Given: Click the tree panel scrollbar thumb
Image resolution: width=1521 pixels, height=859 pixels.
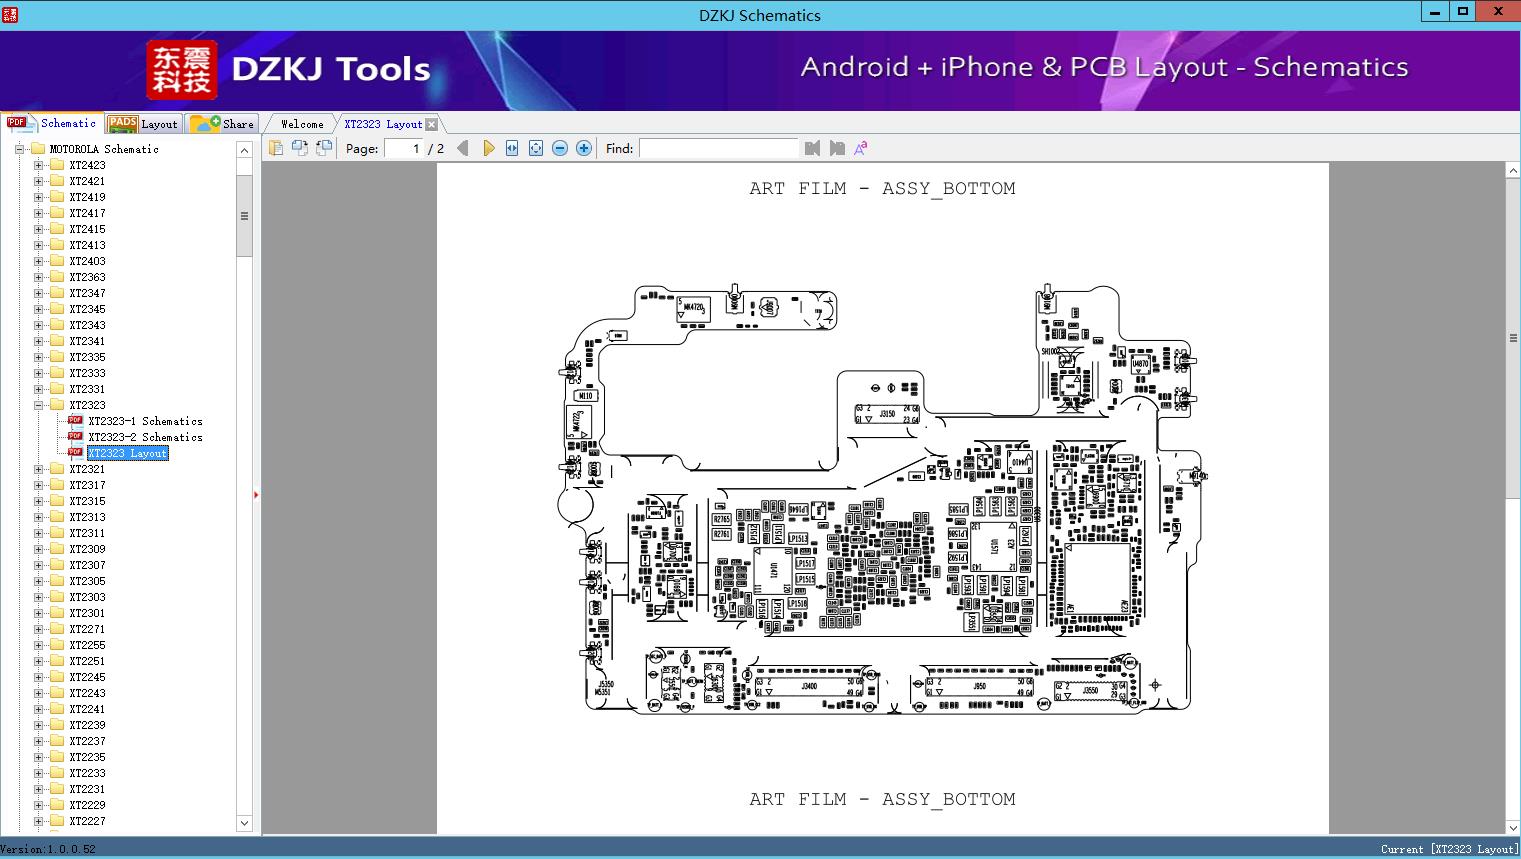Looking at the screenshot, I should 244,216.
